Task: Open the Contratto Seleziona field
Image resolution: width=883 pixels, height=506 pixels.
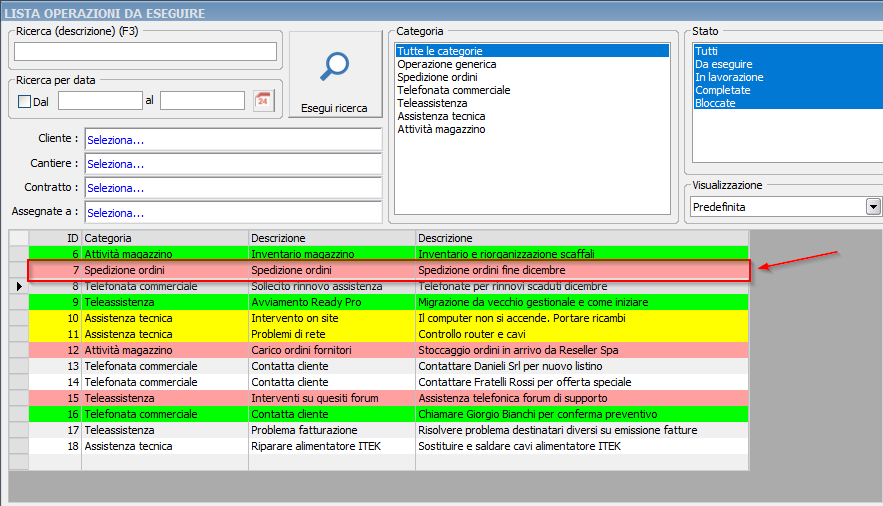Action: click(232, 188)
